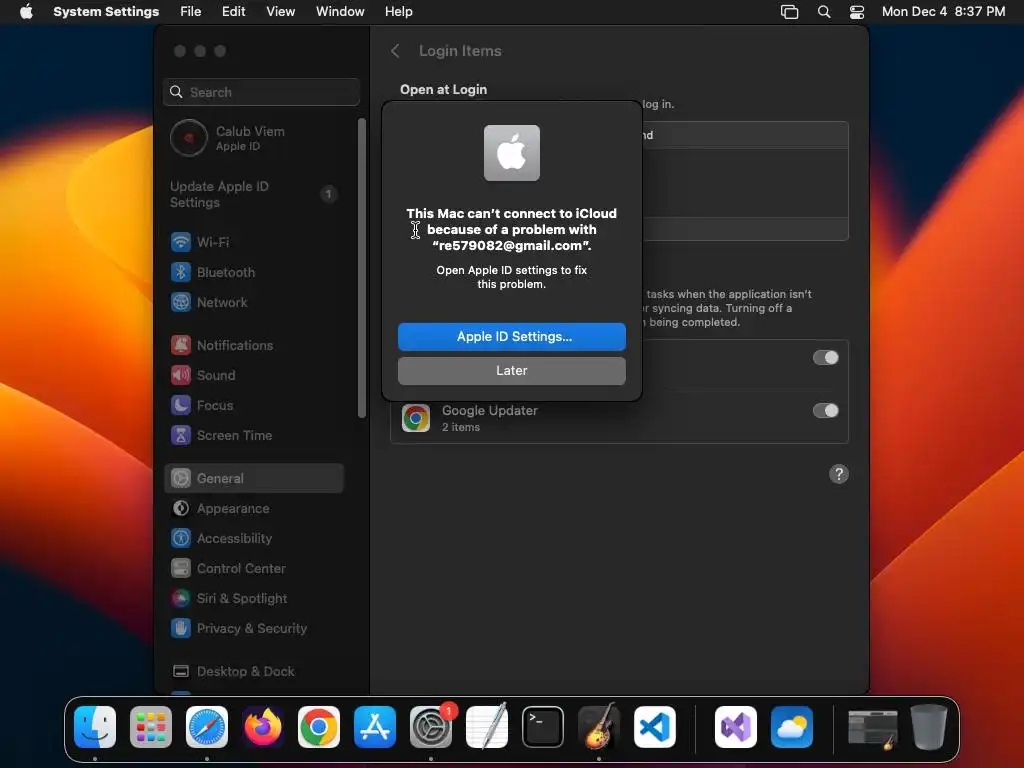Open Finder from the Dock
The image size is (1024, 768).
[95, 727]
